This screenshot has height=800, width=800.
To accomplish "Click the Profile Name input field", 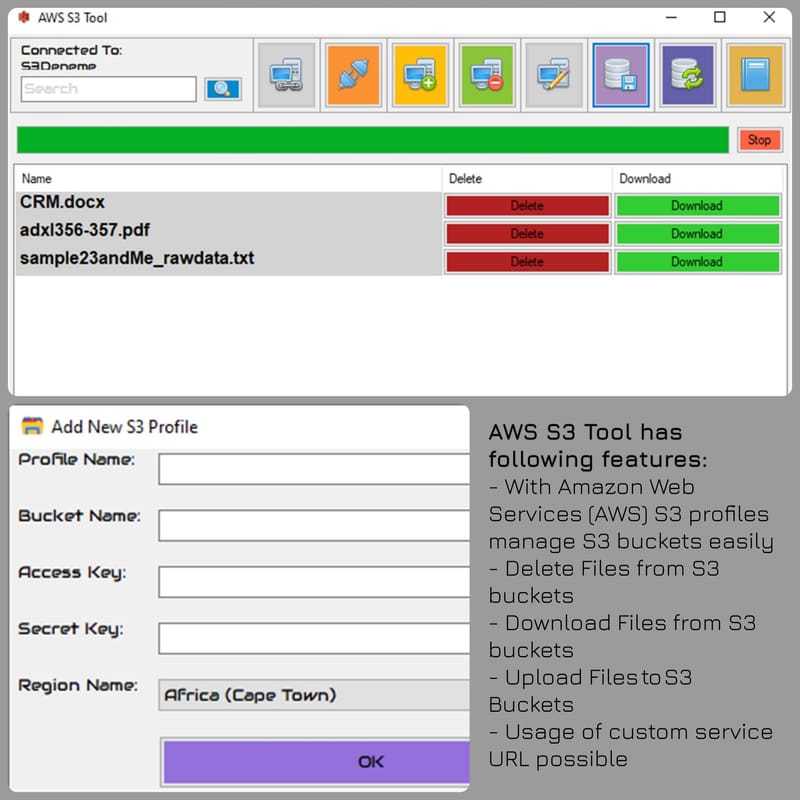I will click(314, 469).
